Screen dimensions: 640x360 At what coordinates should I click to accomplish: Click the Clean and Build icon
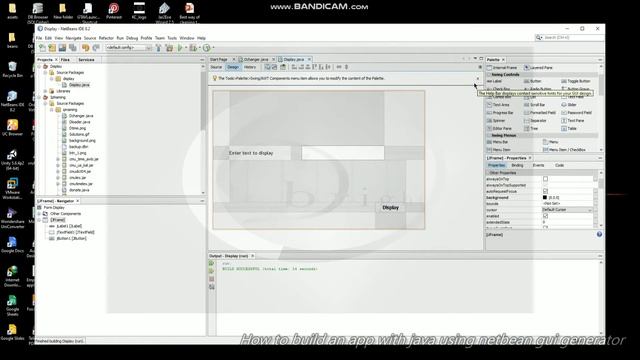coord(169,48)
